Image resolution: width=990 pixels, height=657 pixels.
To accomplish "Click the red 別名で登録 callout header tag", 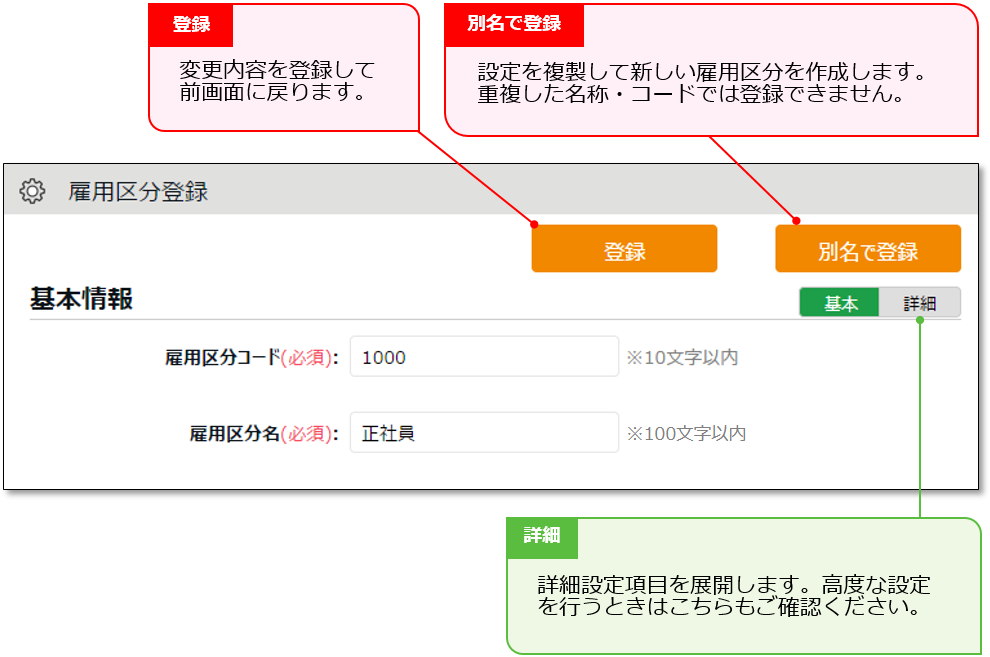I will tap(514, 24).
